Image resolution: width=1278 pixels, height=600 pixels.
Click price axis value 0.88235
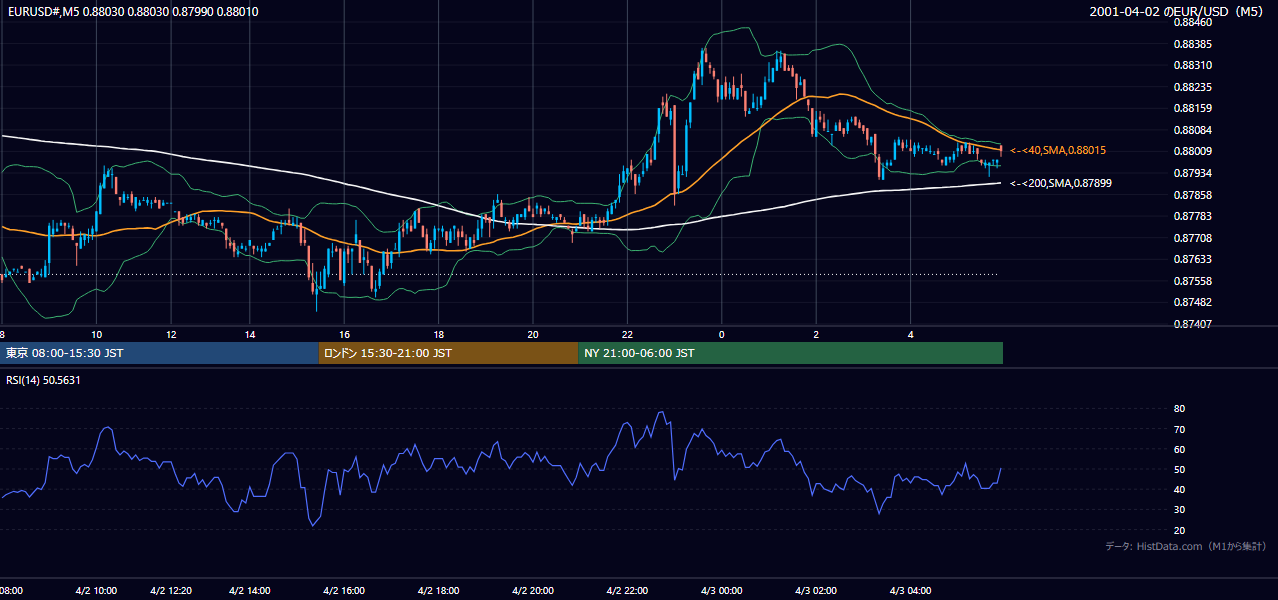(1193, 87)
